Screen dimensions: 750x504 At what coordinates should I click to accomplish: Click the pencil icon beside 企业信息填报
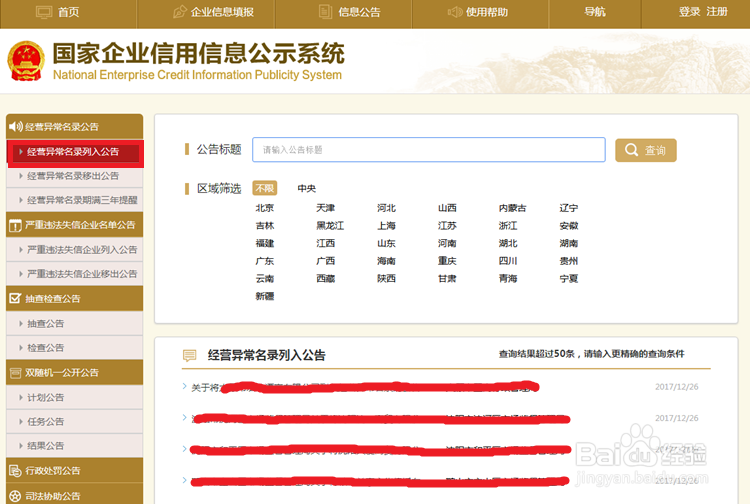(x=180, y=11)
